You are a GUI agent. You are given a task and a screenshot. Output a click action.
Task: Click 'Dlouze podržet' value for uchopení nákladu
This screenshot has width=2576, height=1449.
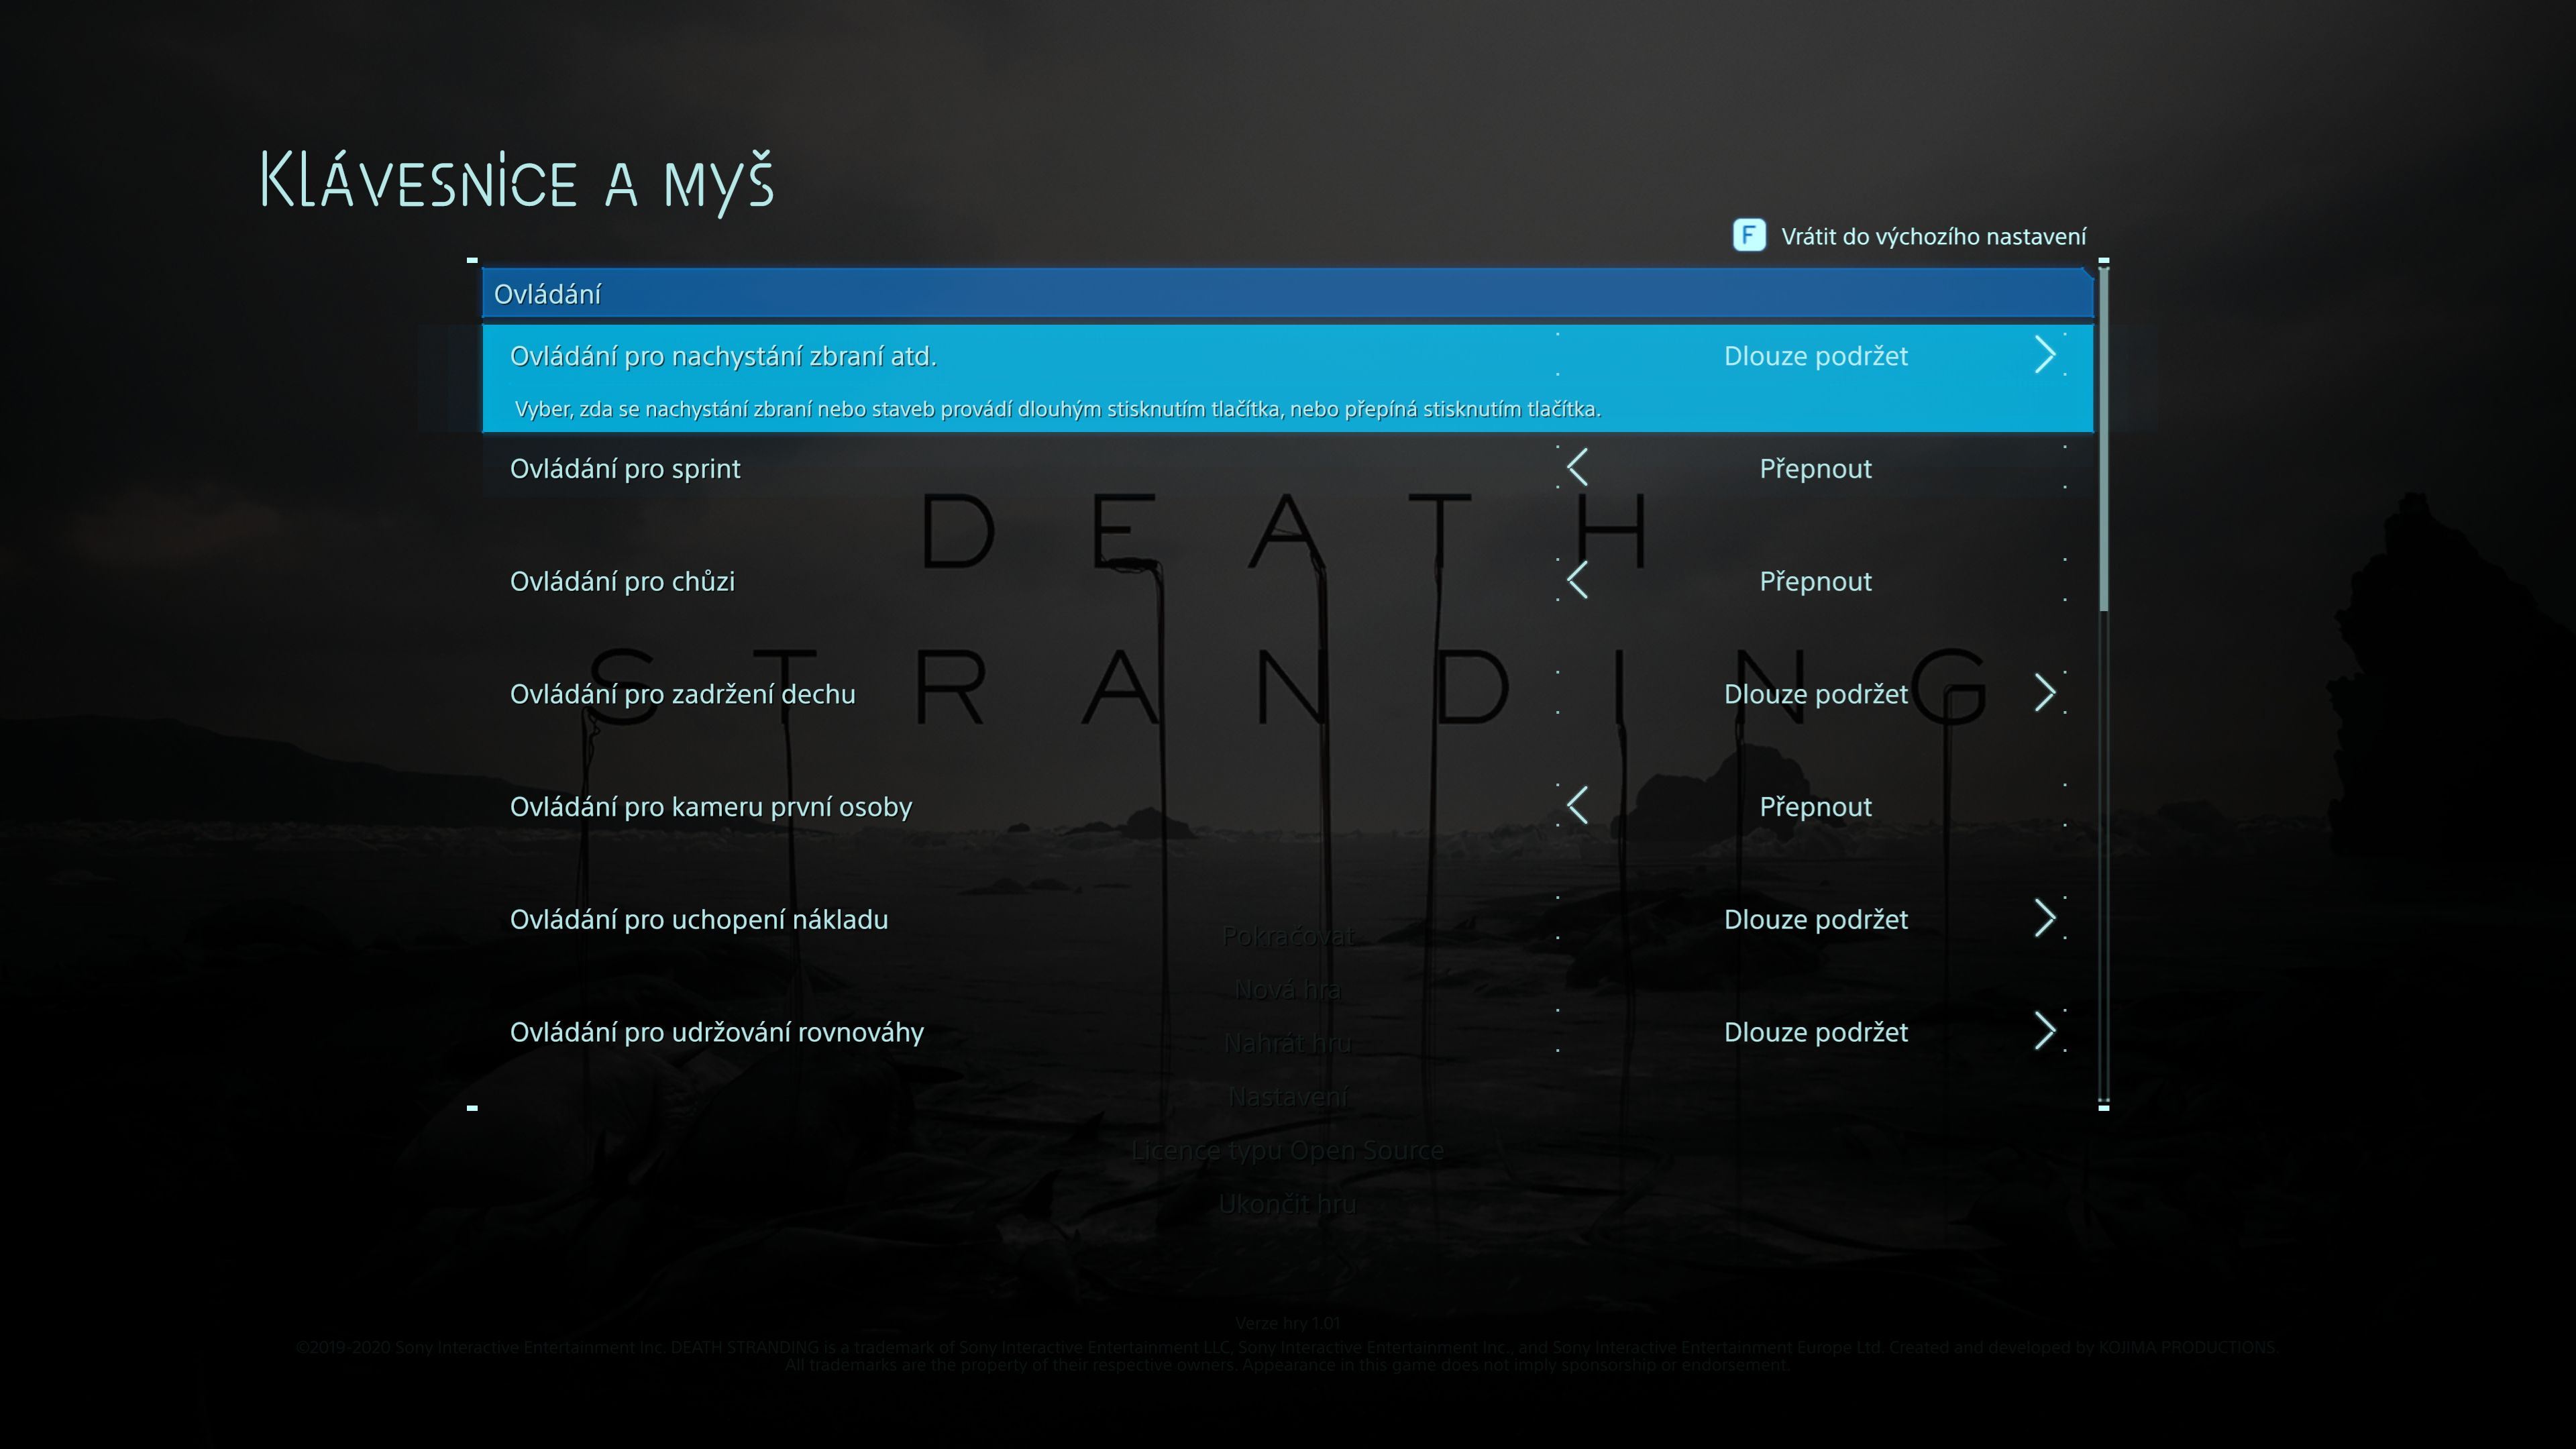tap(1815, 919)
